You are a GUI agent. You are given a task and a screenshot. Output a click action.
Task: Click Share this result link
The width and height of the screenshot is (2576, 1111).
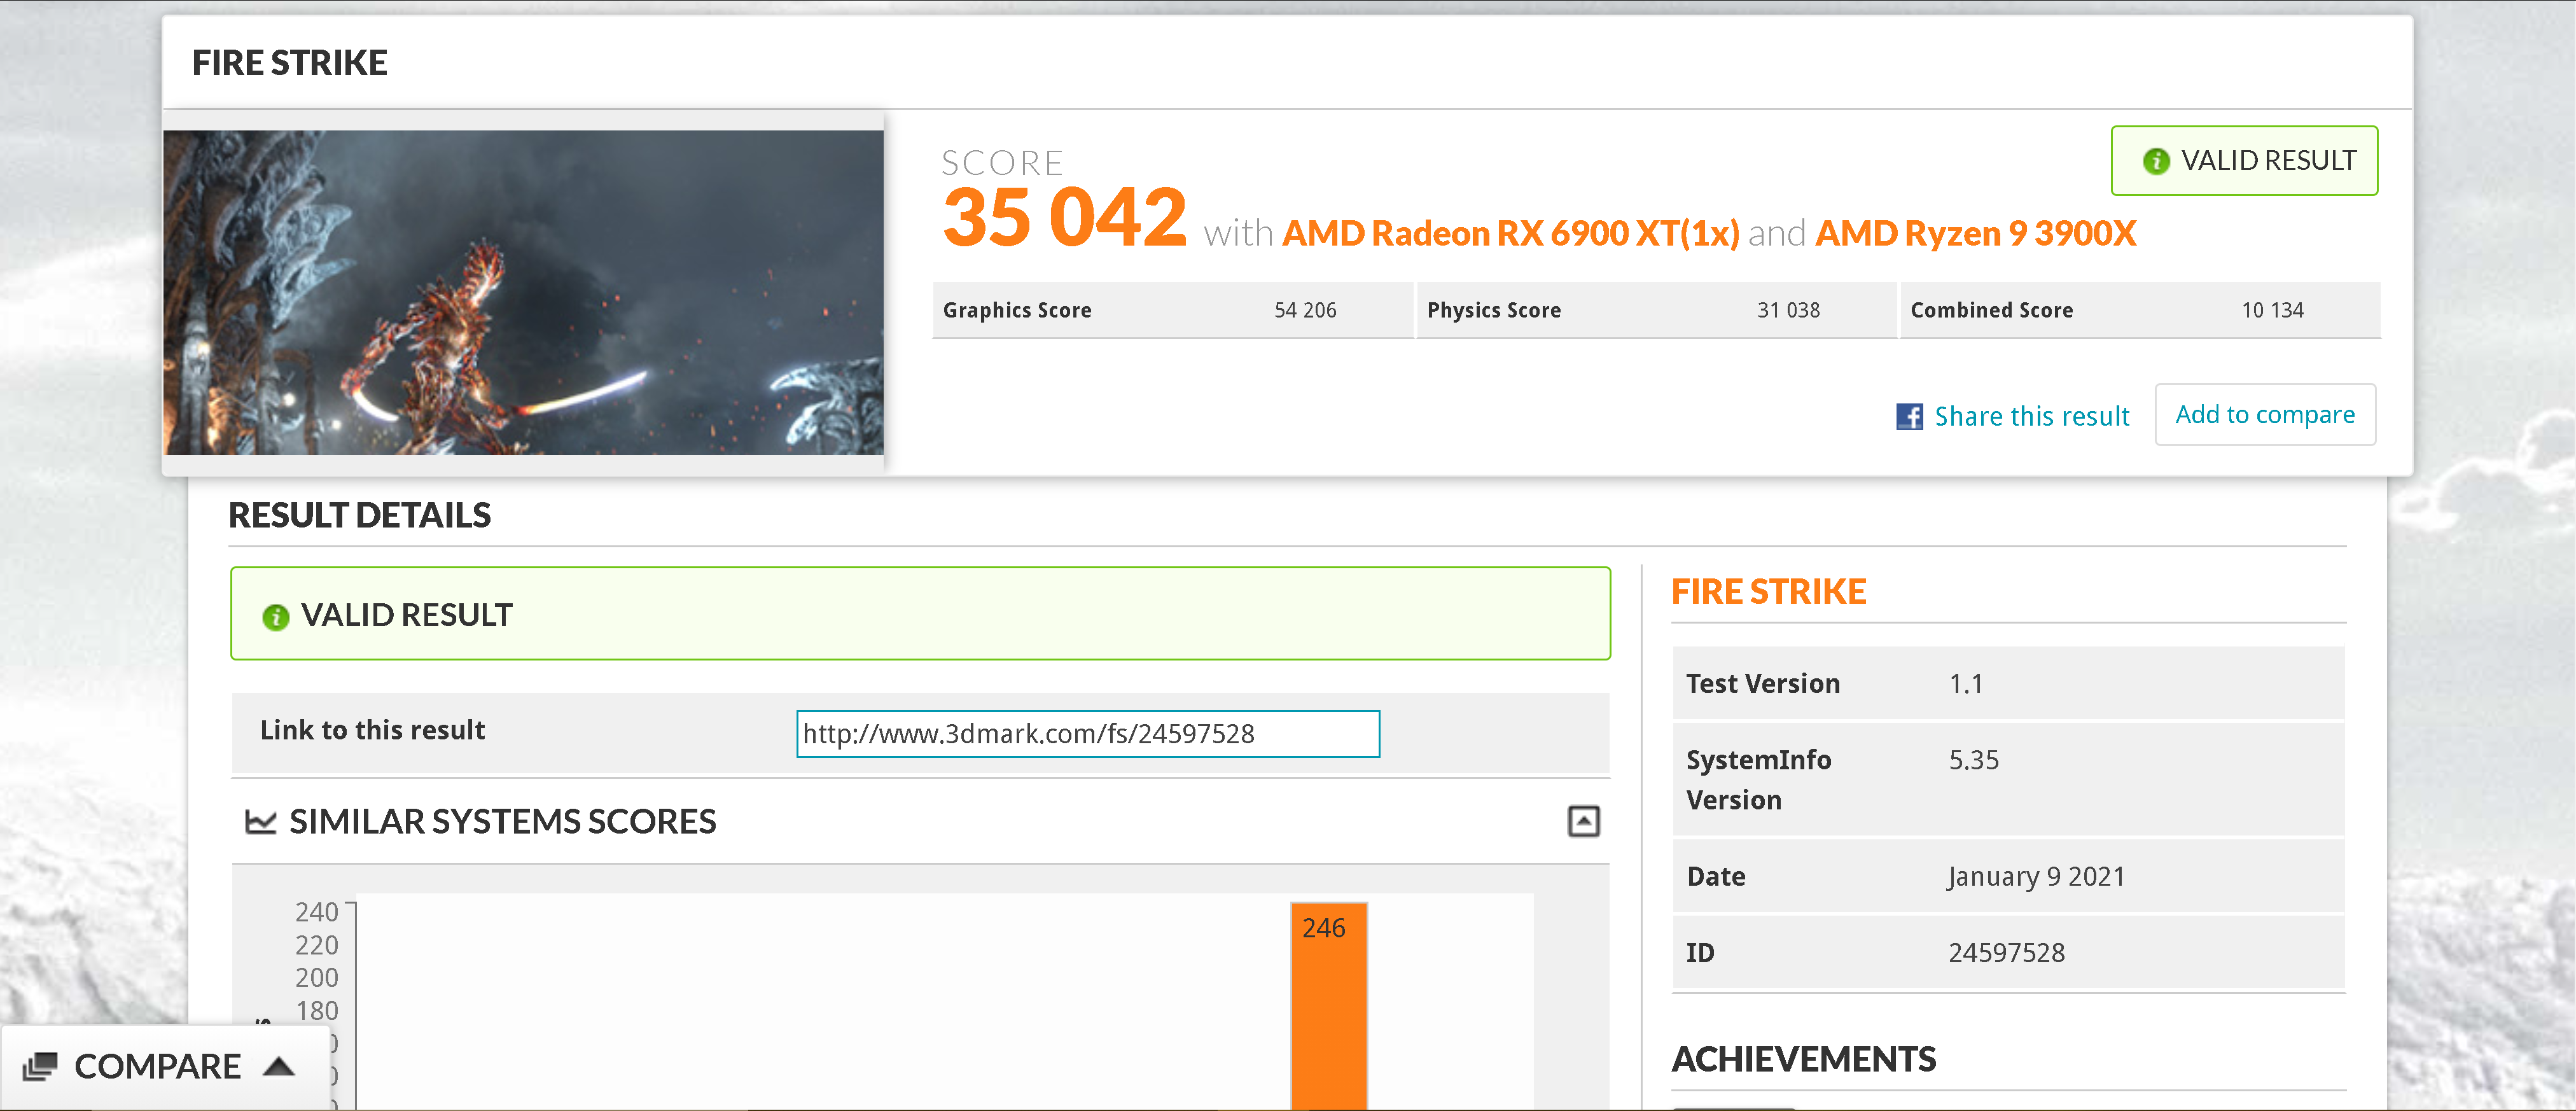click(x=2031, y=416)
